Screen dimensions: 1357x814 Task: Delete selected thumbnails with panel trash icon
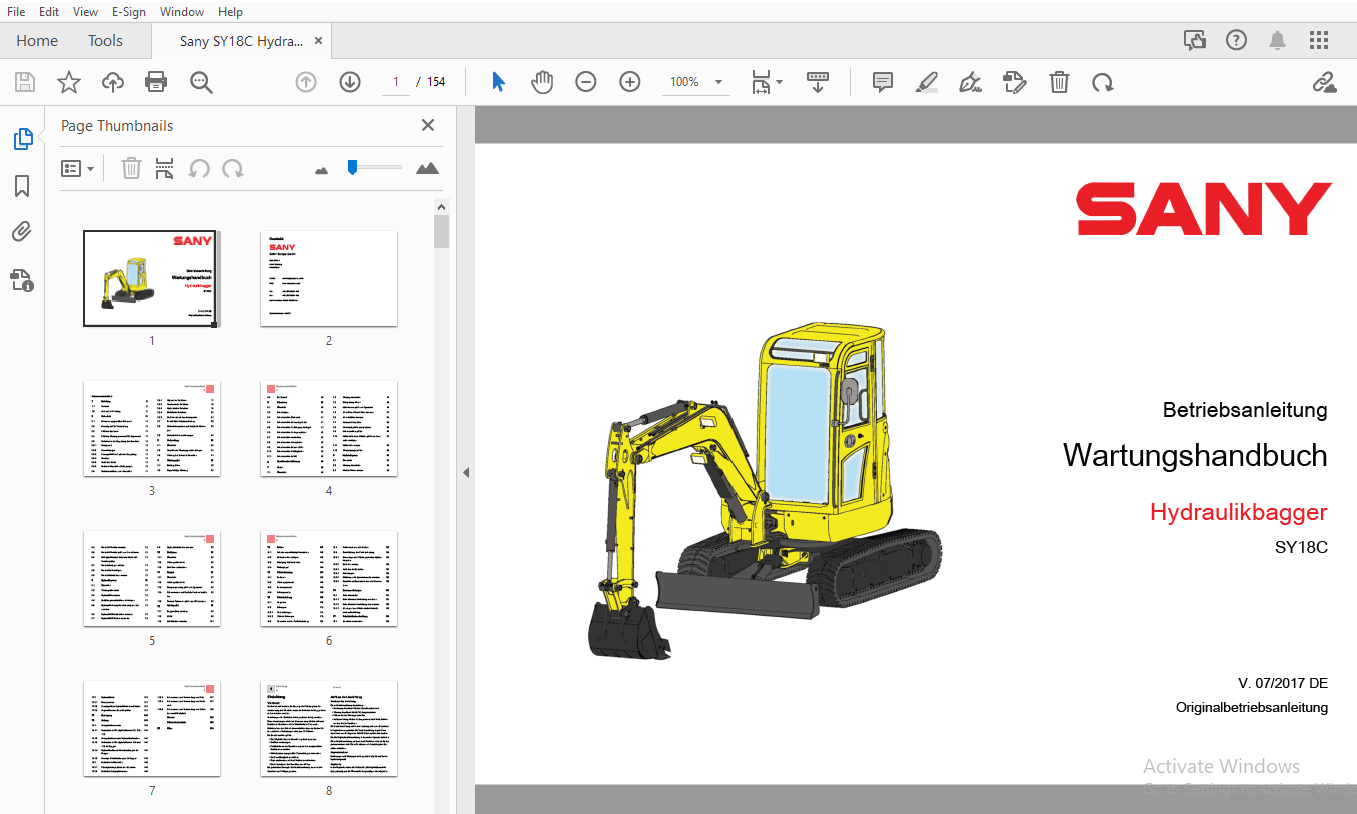click(x=131, y=168)
